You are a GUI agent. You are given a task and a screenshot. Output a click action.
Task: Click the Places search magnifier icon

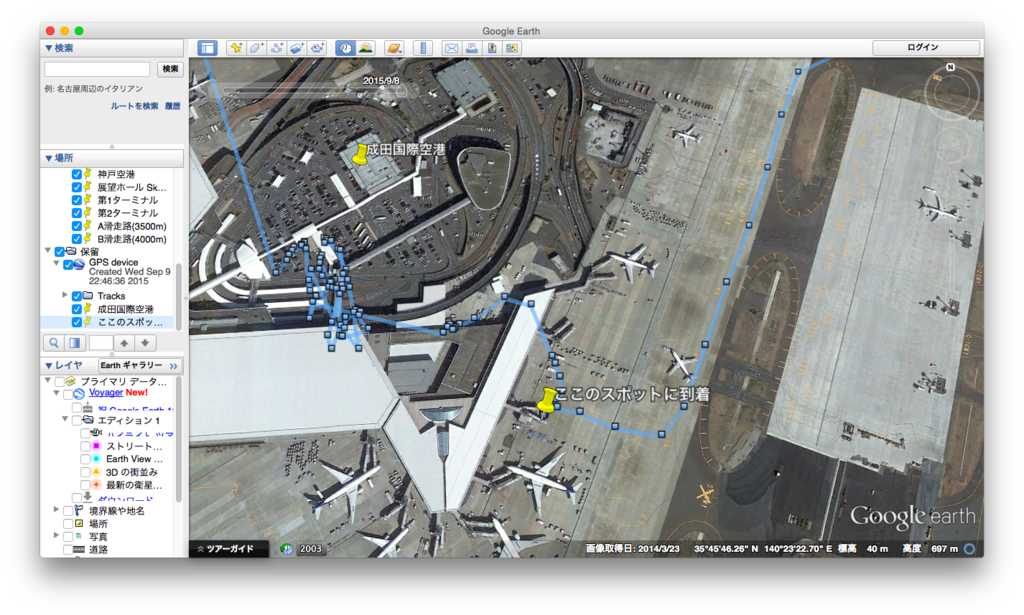(54, 343)
